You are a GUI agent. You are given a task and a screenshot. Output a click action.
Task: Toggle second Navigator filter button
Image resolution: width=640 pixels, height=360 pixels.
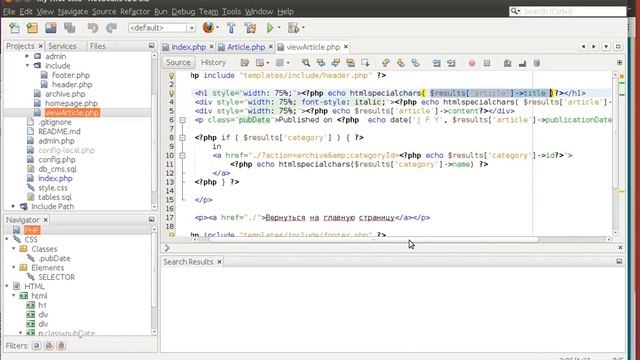pos(49,346)
